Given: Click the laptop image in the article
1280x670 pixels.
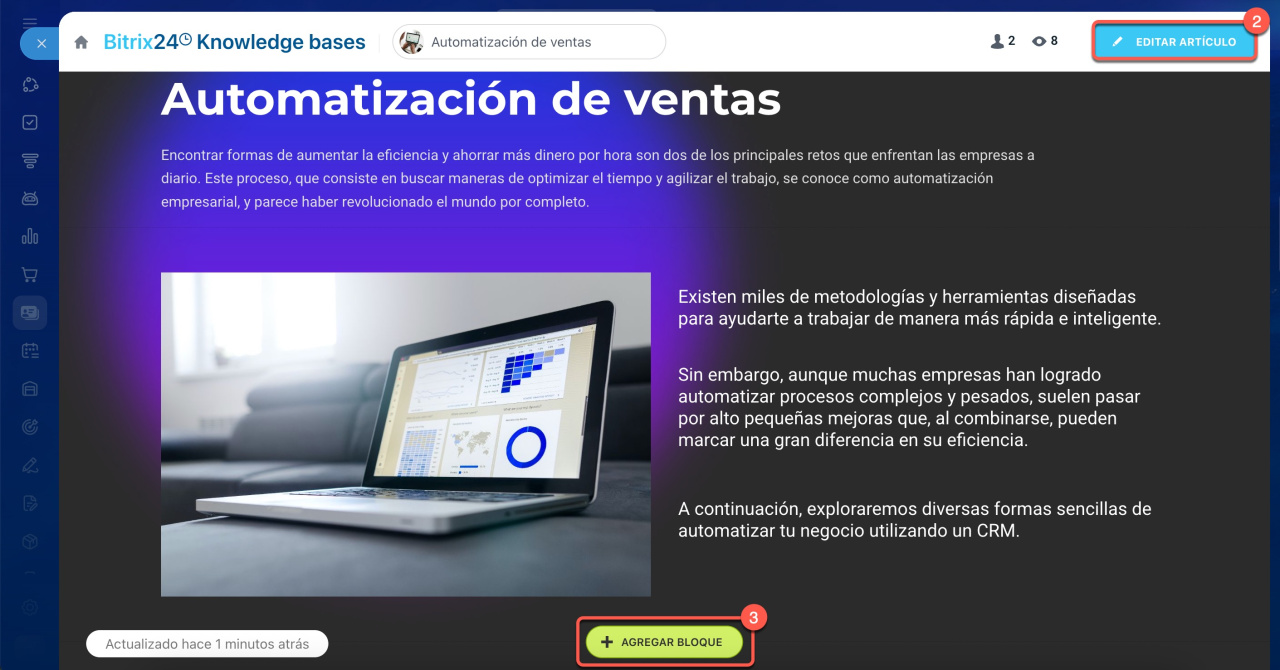Looking at the screenshot, I should tap(405, 434).
